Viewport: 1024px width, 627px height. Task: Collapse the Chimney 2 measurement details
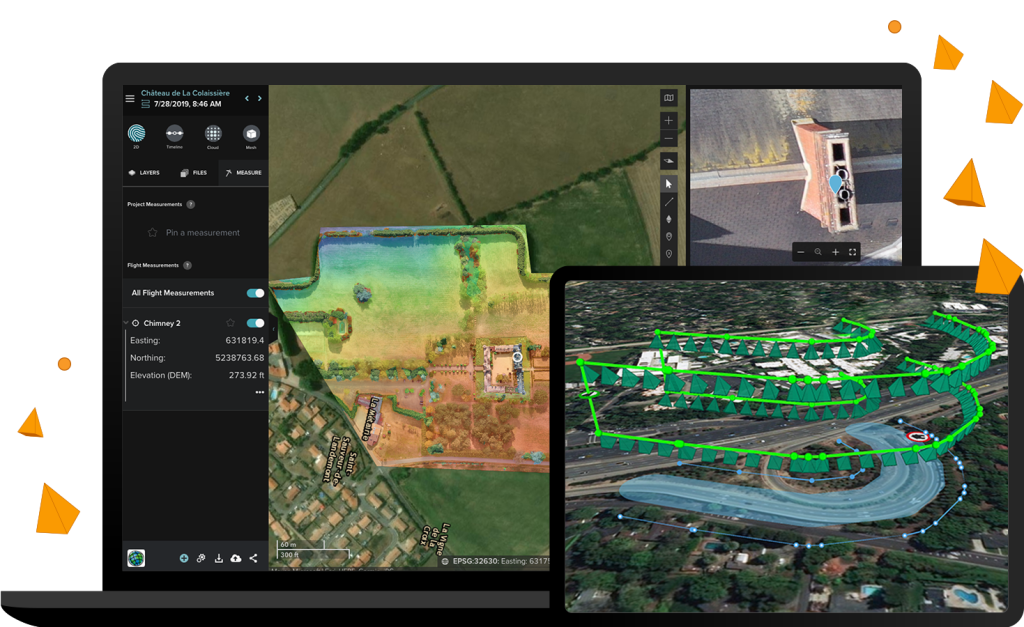coord(126,323)
